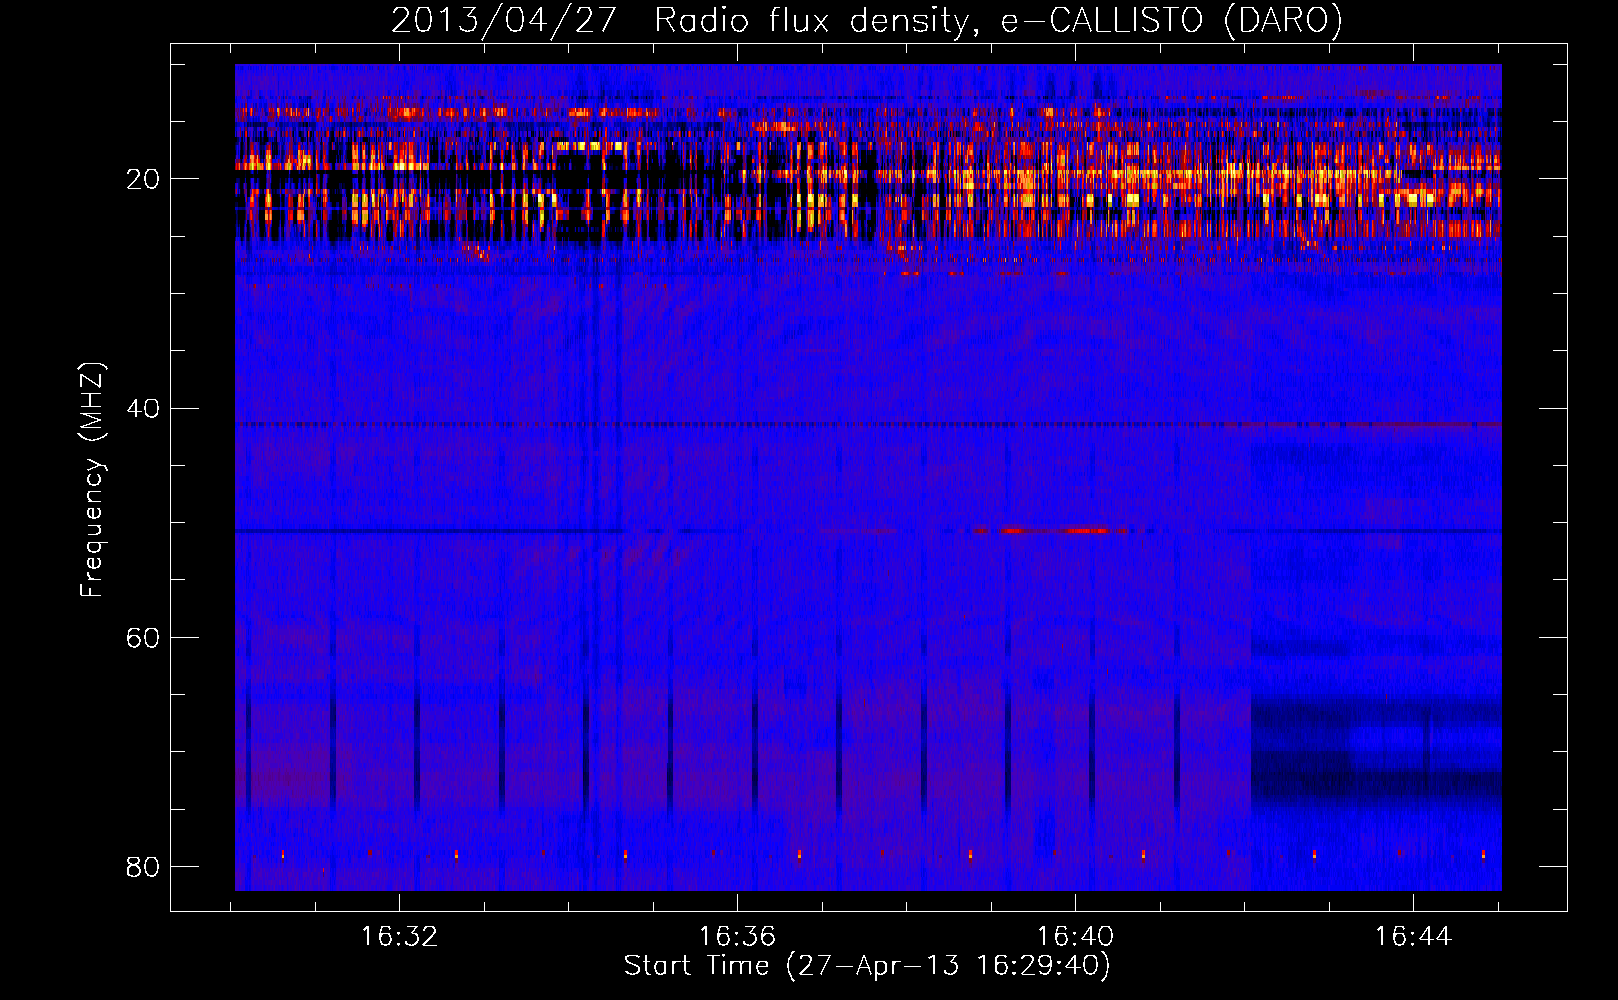
Task: Click the 'Start Time (27-Apr-13 16:29:40)' label
Action: [867, 966]
